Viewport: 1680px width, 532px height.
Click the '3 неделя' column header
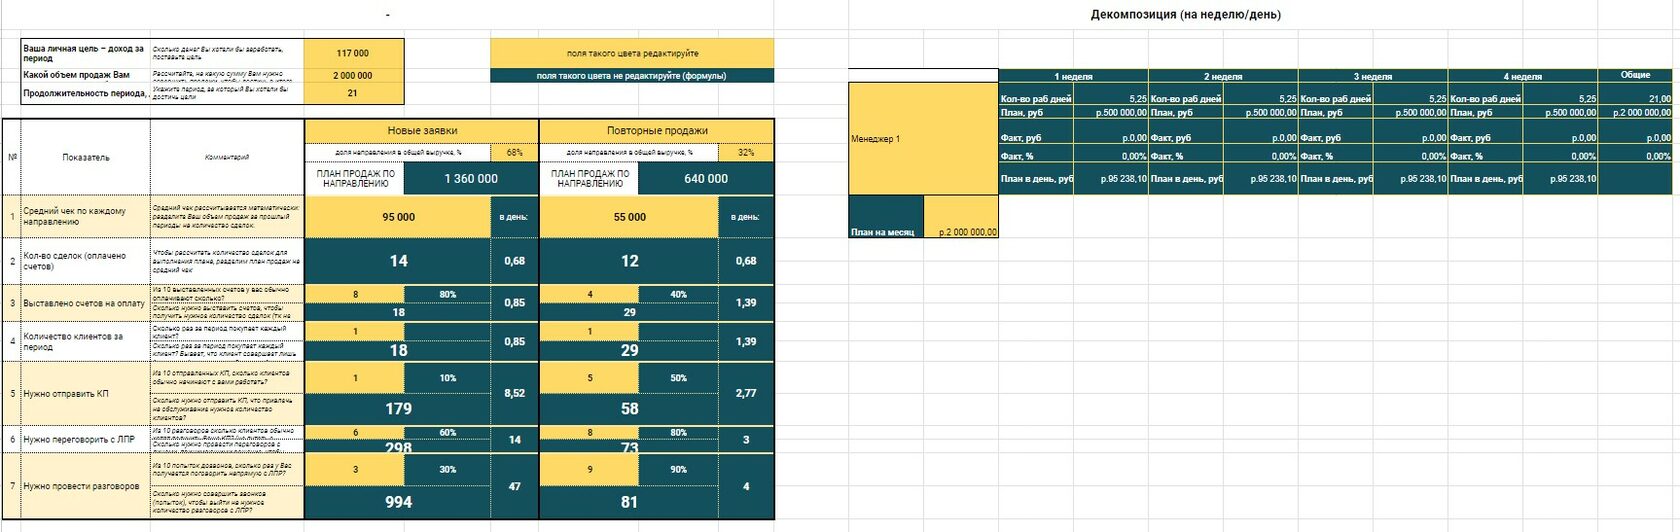1373,76
